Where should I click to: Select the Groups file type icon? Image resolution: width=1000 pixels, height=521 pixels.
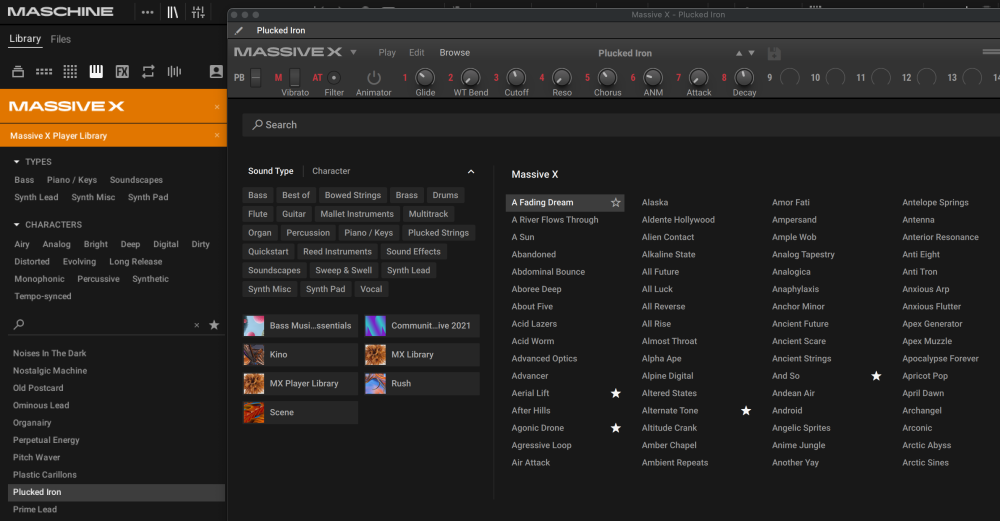pos(44,72)
